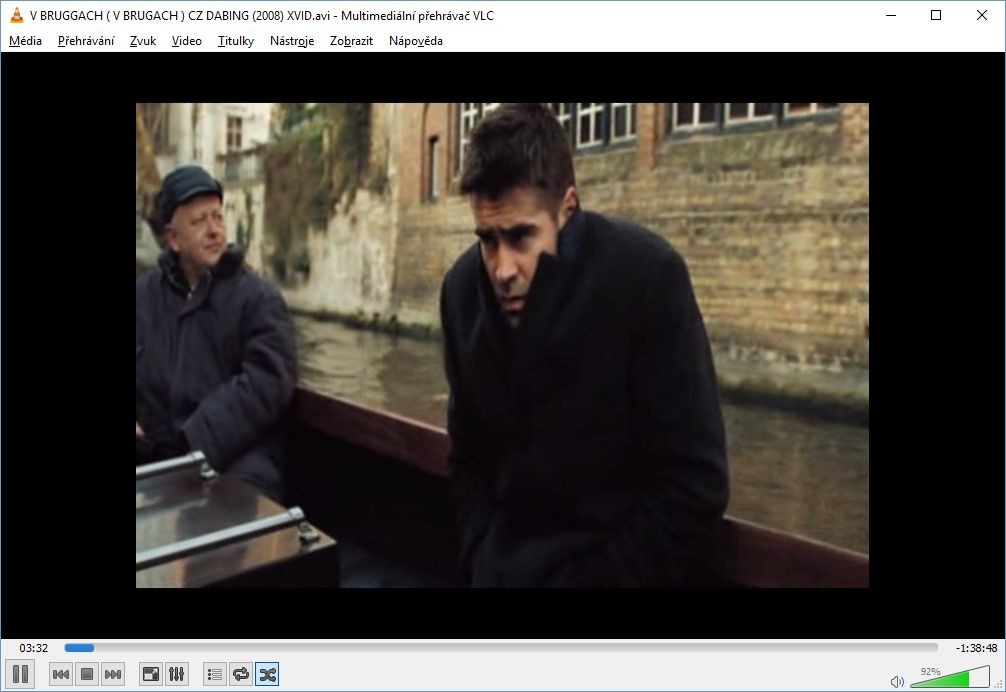Seek along the playback progress bar
Viewport: 1006px width, 692px height.
(x=501, y=648)
